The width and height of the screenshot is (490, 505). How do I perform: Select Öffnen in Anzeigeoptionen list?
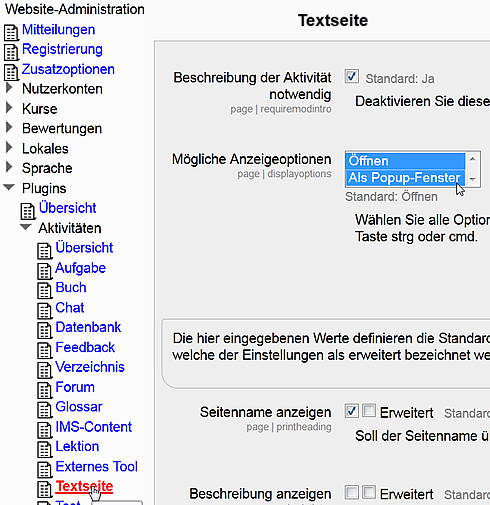(x=405, y=161)
